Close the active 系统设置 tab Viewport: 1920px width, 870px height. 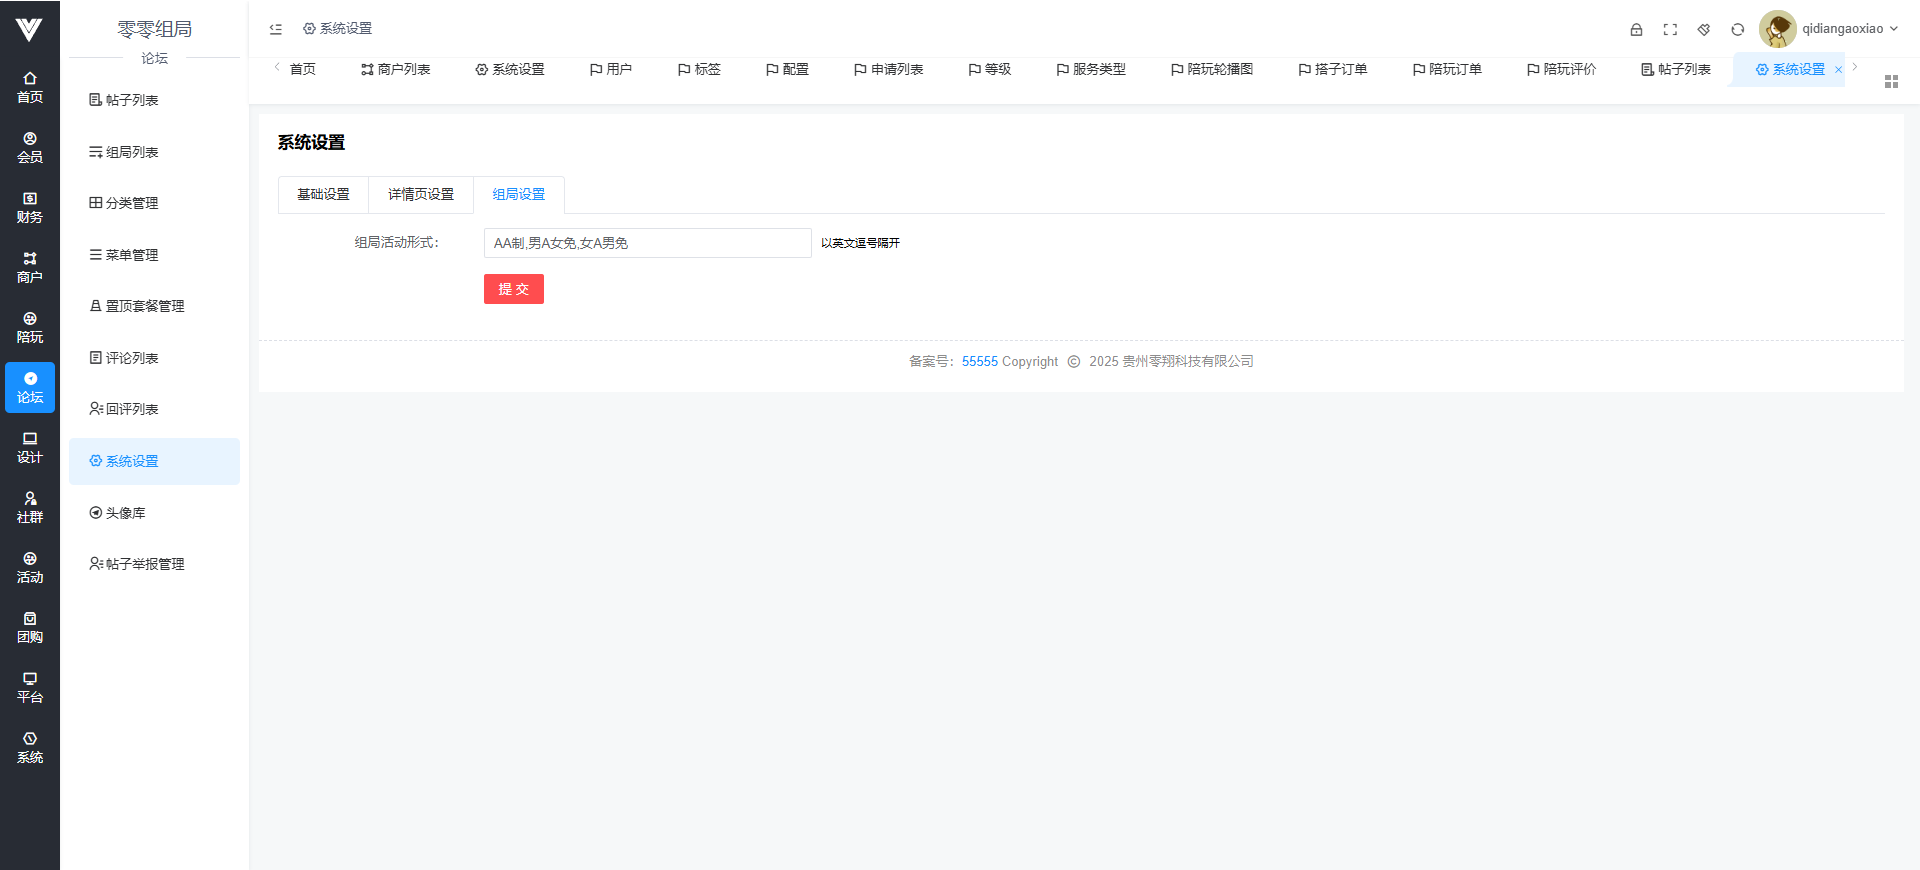point(1838,70)
